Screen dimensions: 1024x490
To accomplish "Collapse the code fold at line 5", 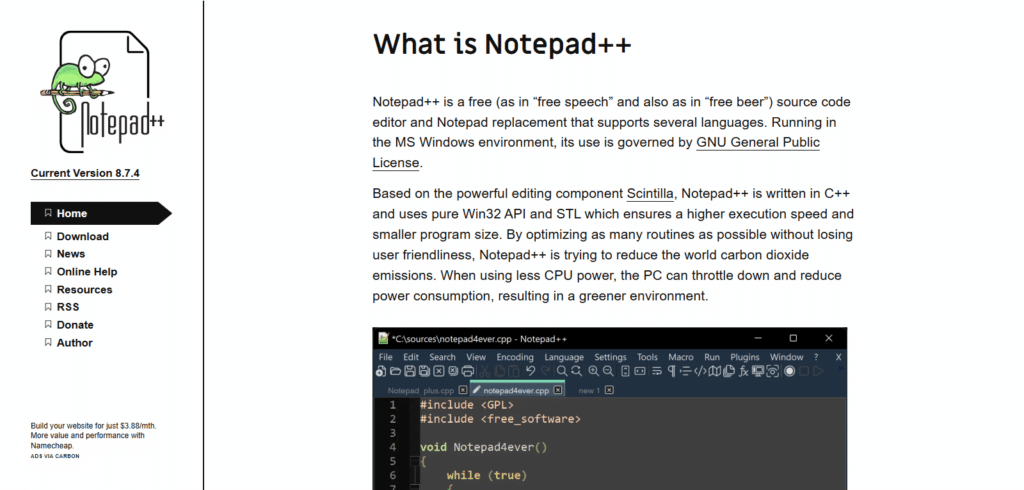I will click(413, 461).
